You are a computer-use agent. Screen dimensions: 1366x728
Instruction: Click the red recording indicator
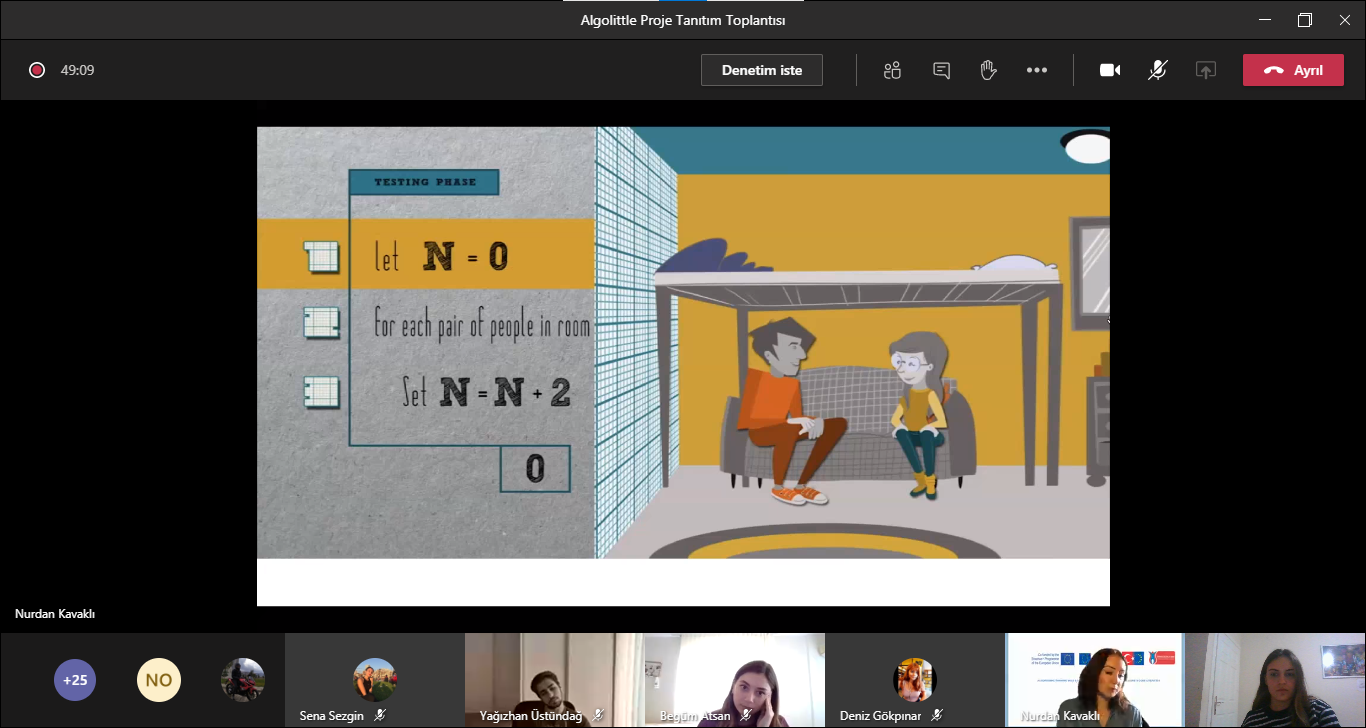pos(37,70)
